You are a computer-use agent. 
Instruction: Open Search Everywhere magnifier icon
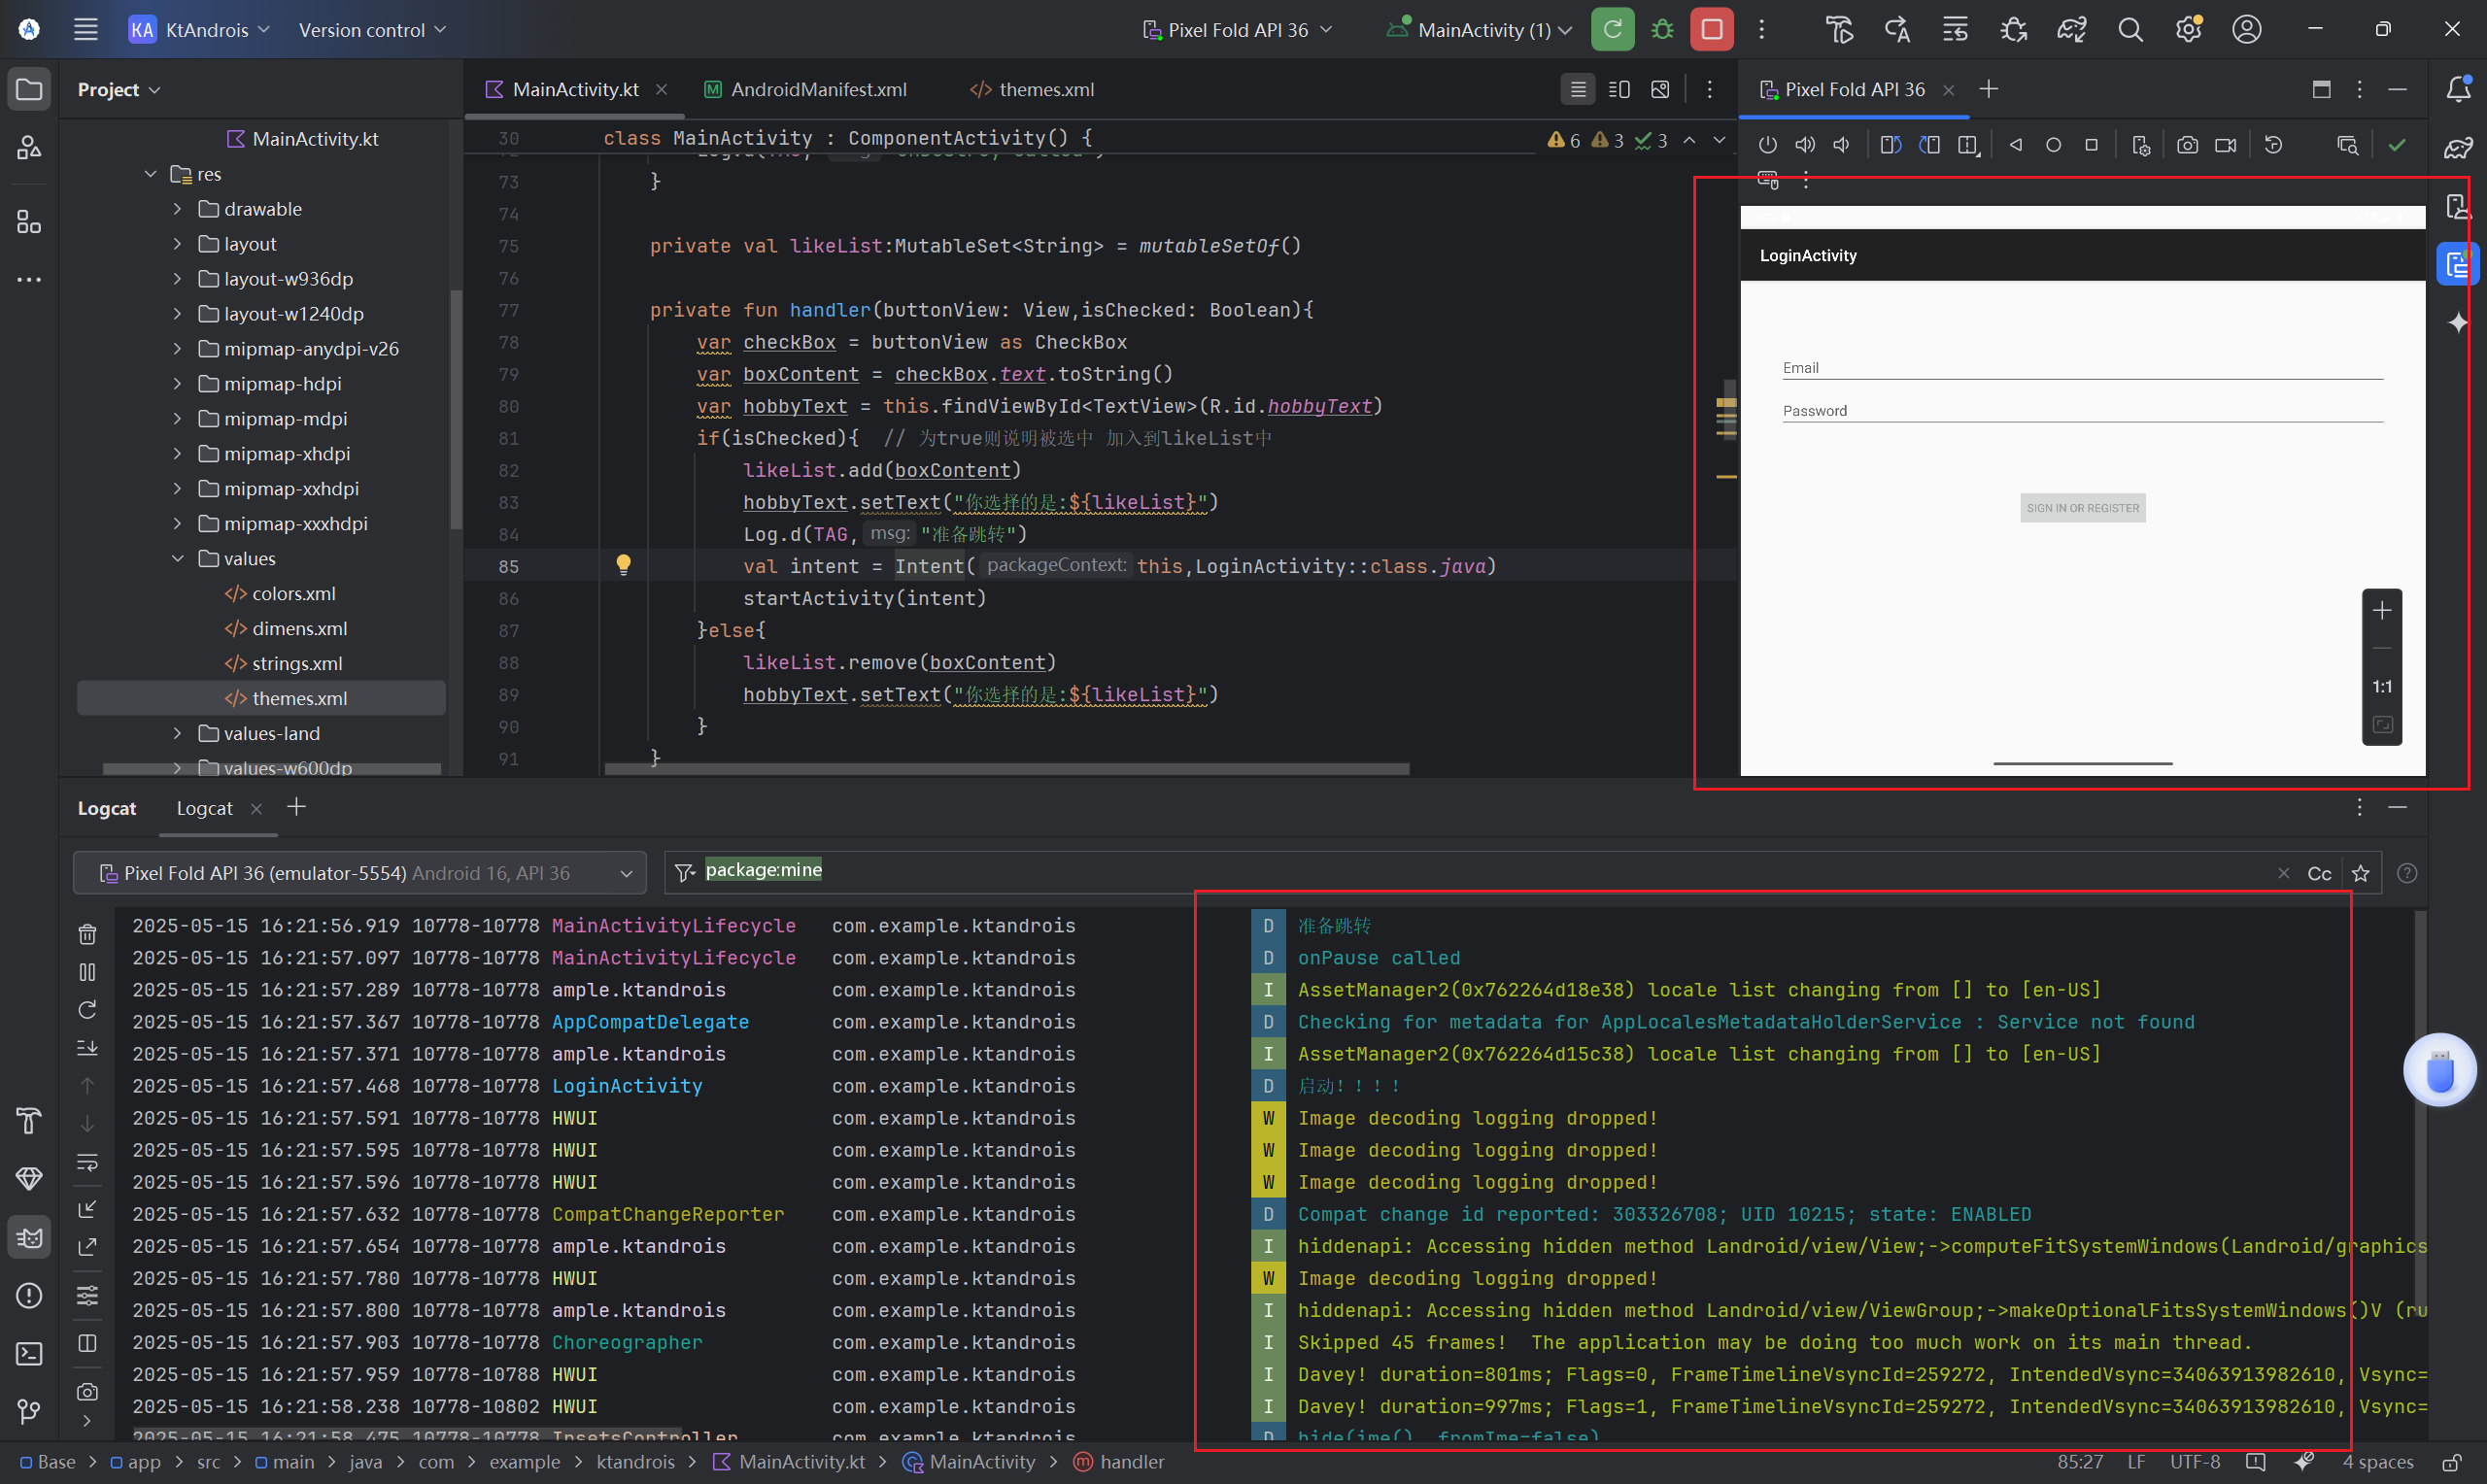(x=2130, y=29)
